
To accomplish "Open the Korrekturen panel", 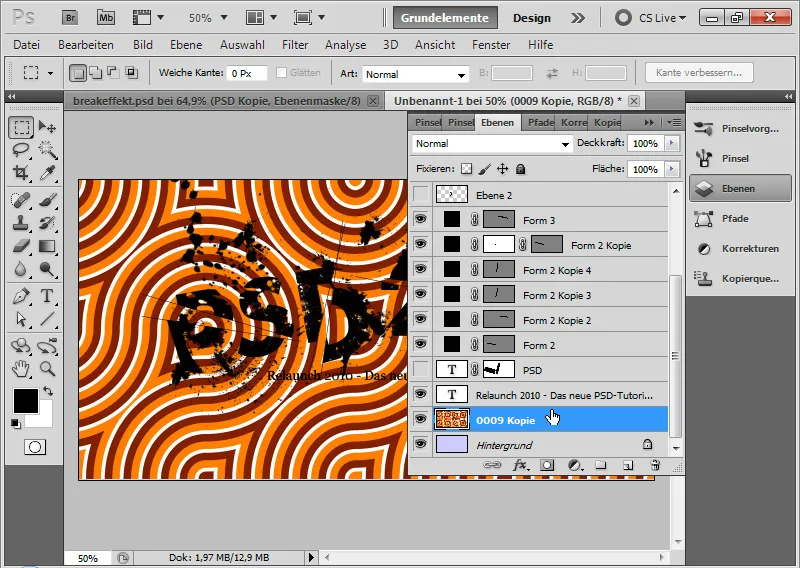I will (739, 249).
